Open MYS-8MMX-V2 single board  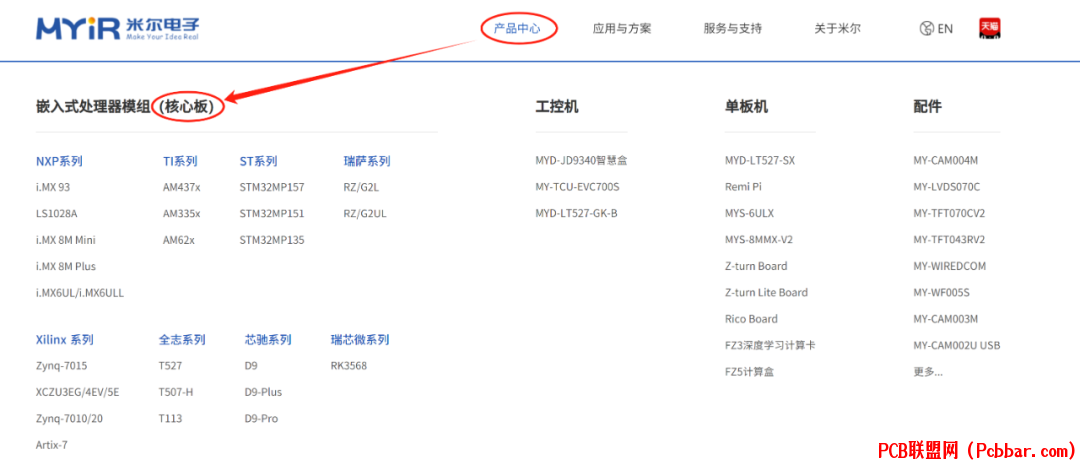pos(759,240)
